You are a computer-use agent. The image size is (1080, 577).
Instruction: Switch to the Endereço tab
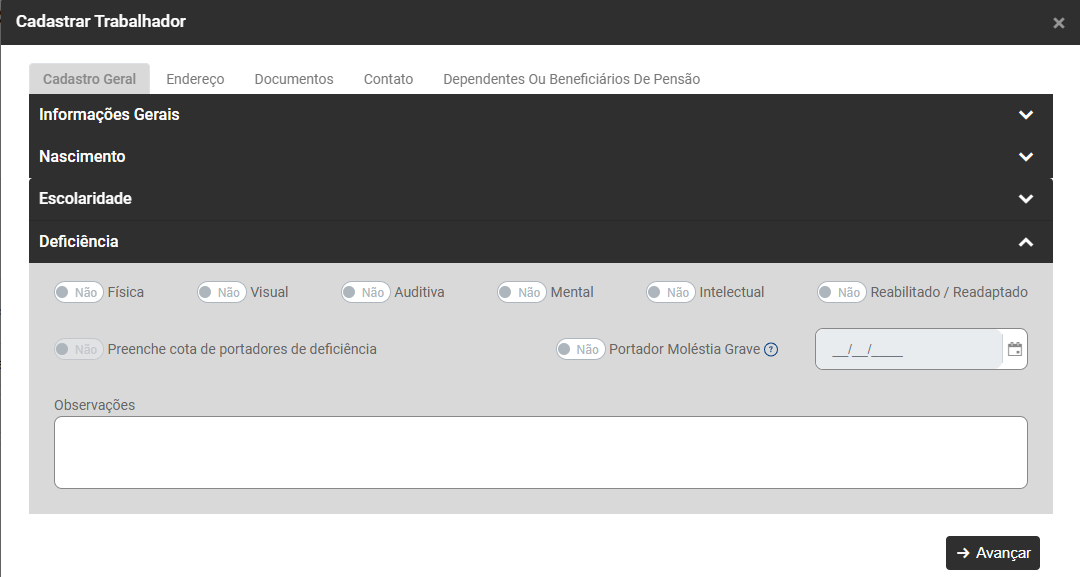[195, 79]
